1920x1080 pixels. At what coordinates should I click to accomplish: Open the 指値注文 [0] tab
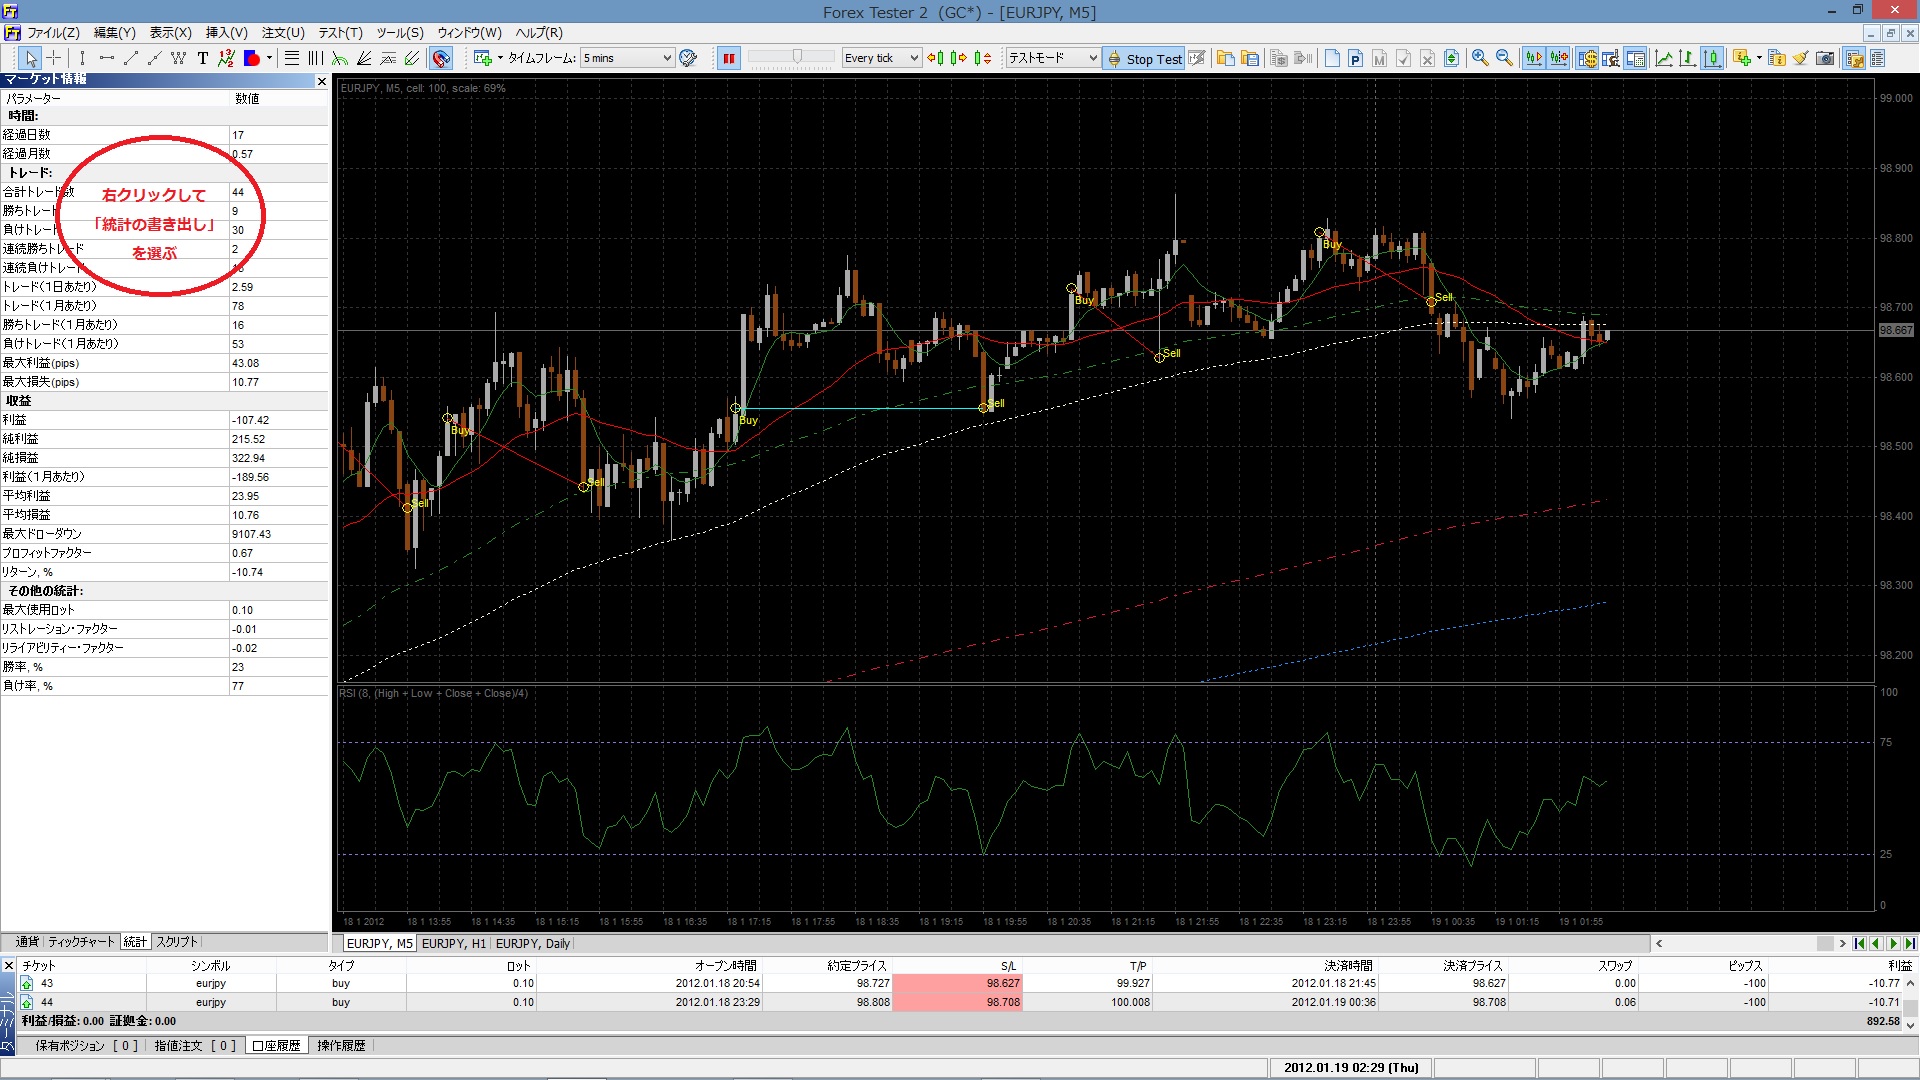click(195, 1045)
